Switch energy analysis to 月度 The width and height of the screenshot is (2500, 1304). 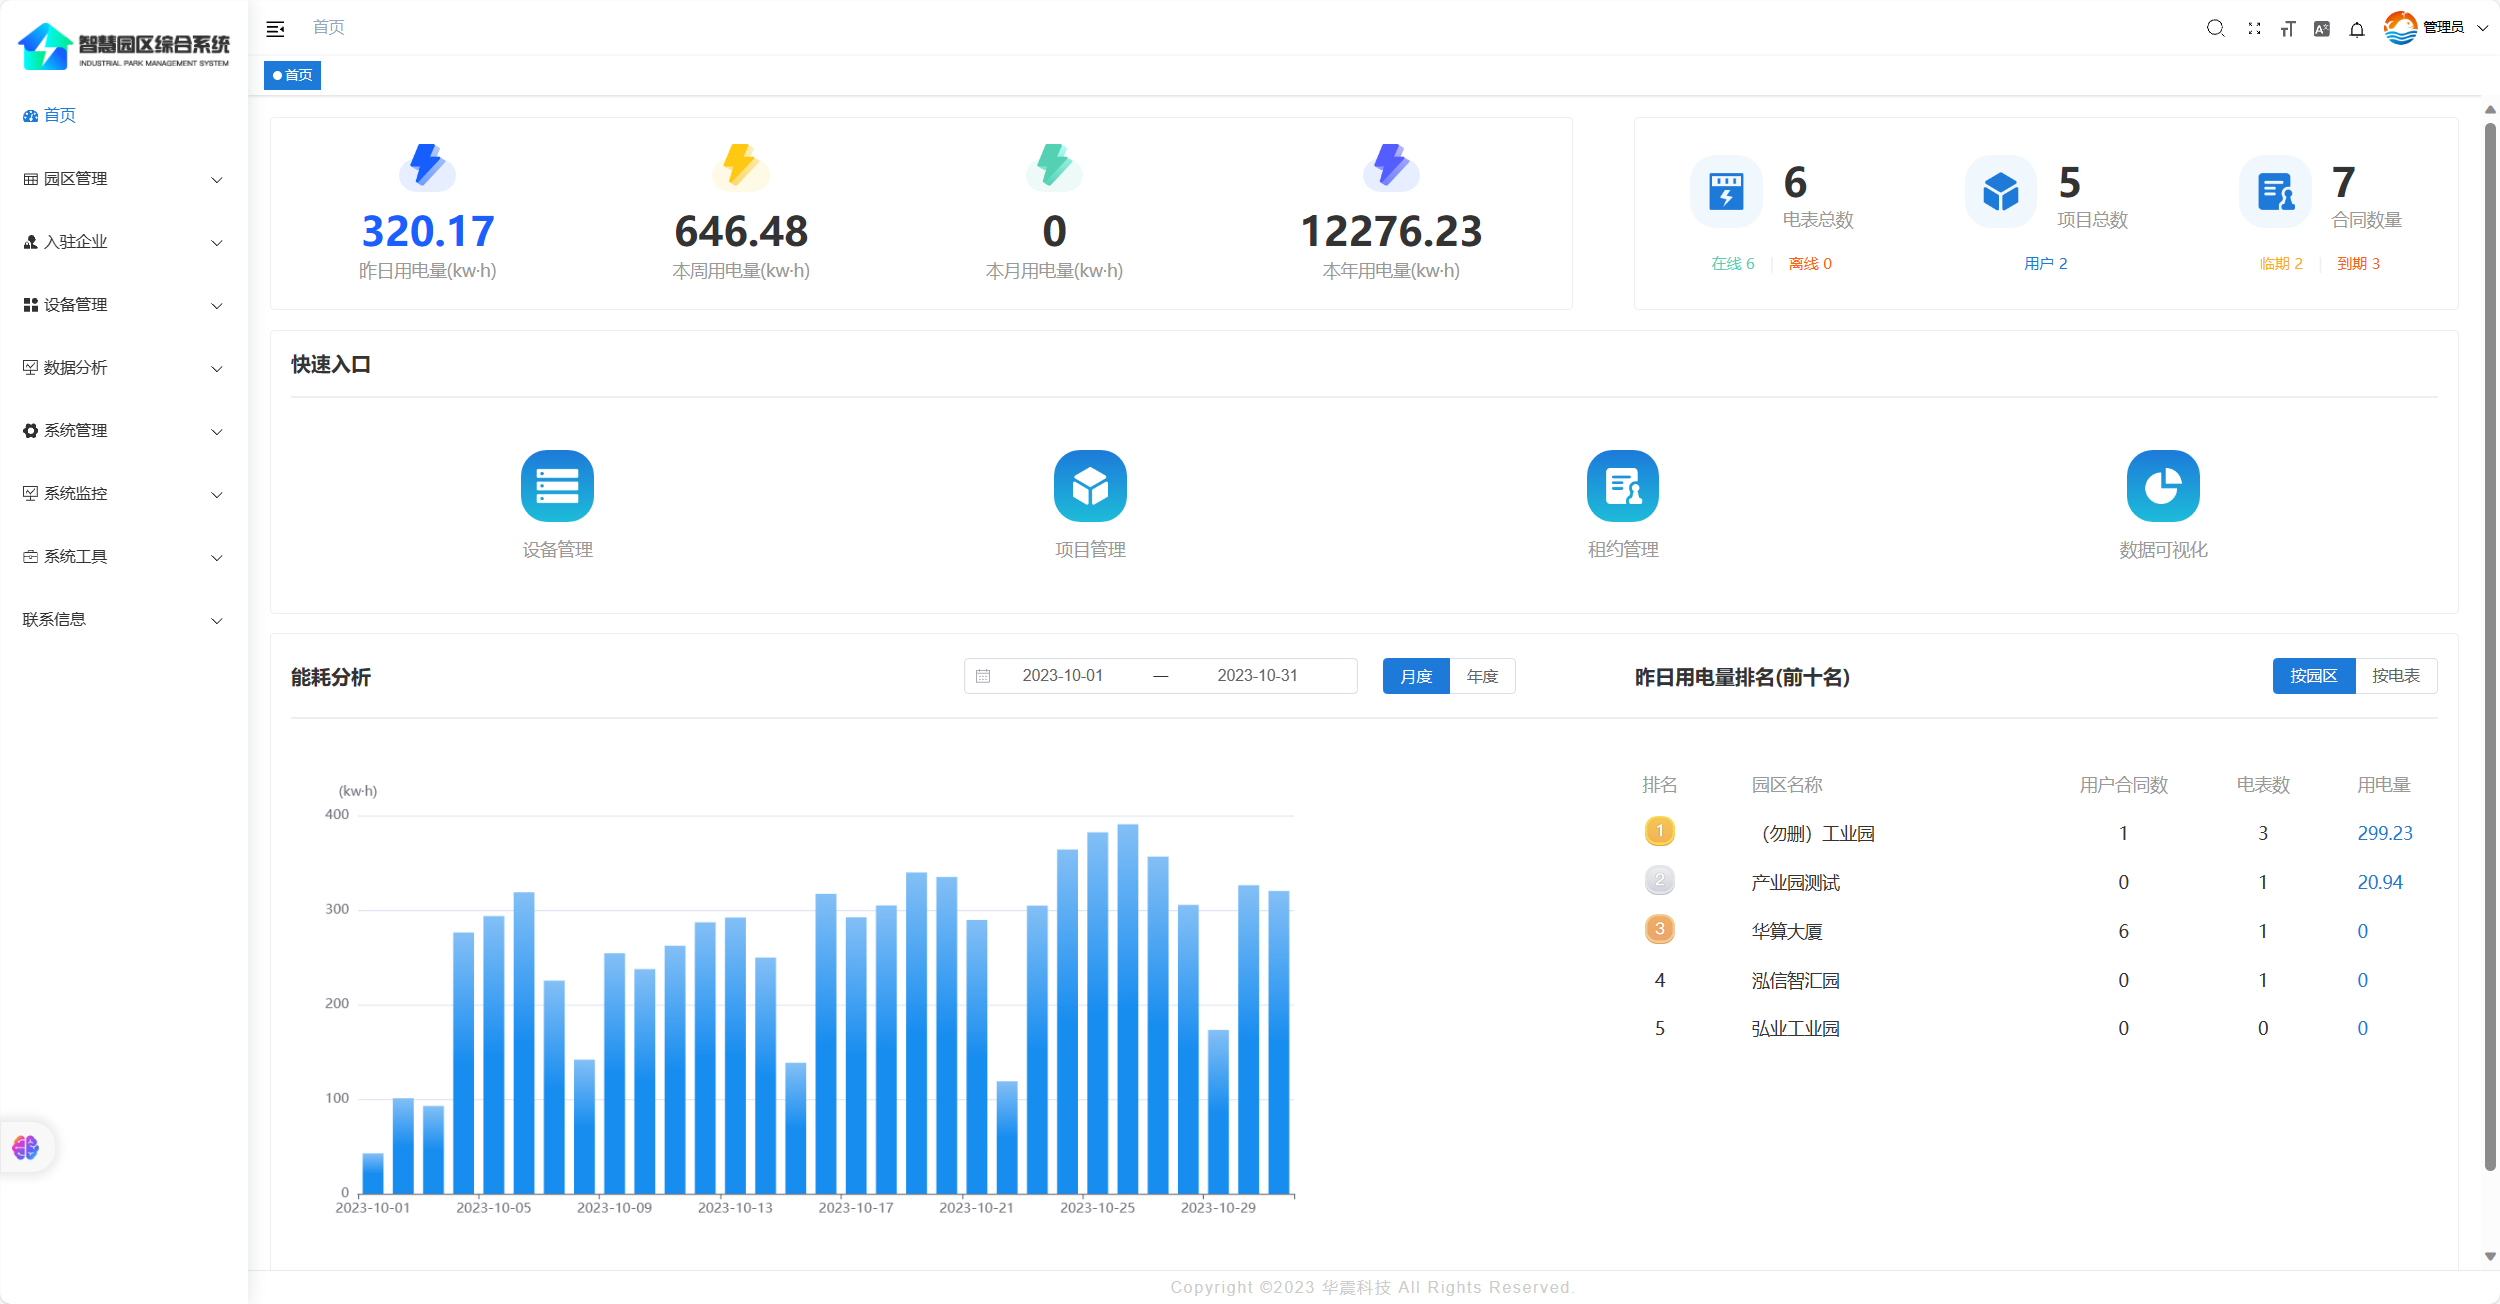pos(1416,676)
